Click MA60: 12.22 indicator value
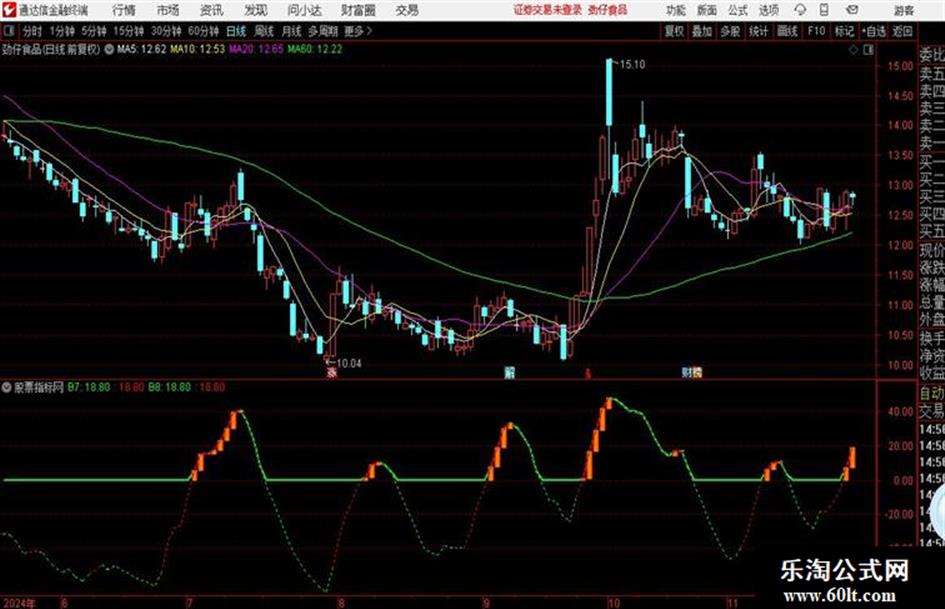 pos(315,49)
